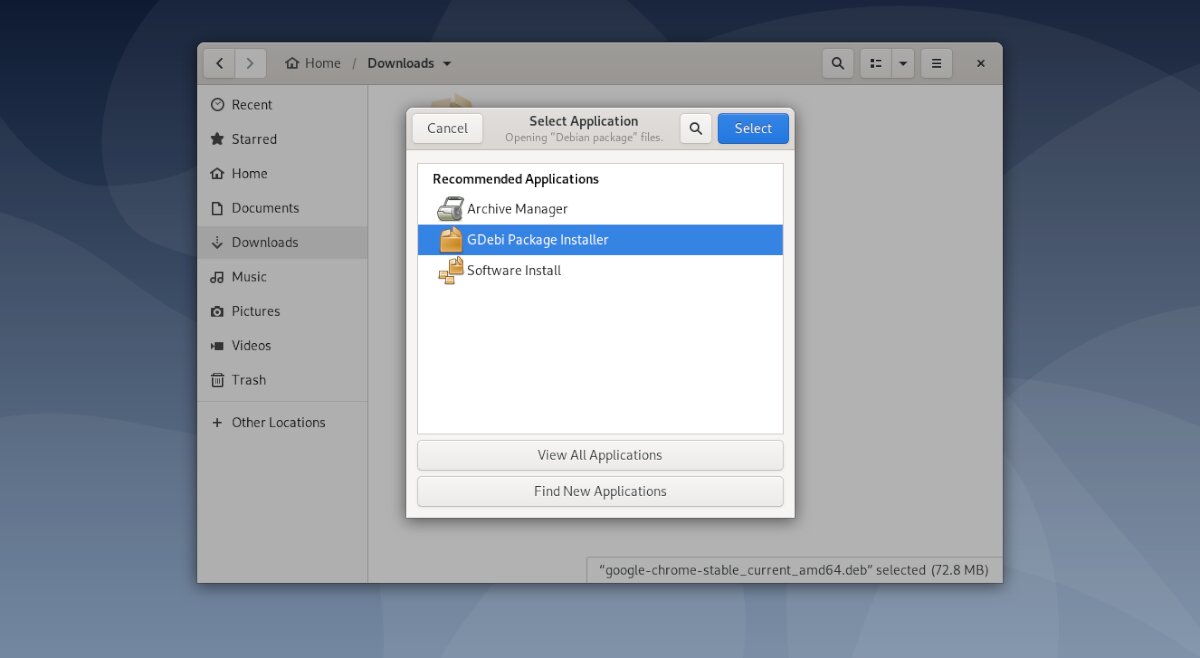Open the search in the file browser toolbar

click(837, 63)
